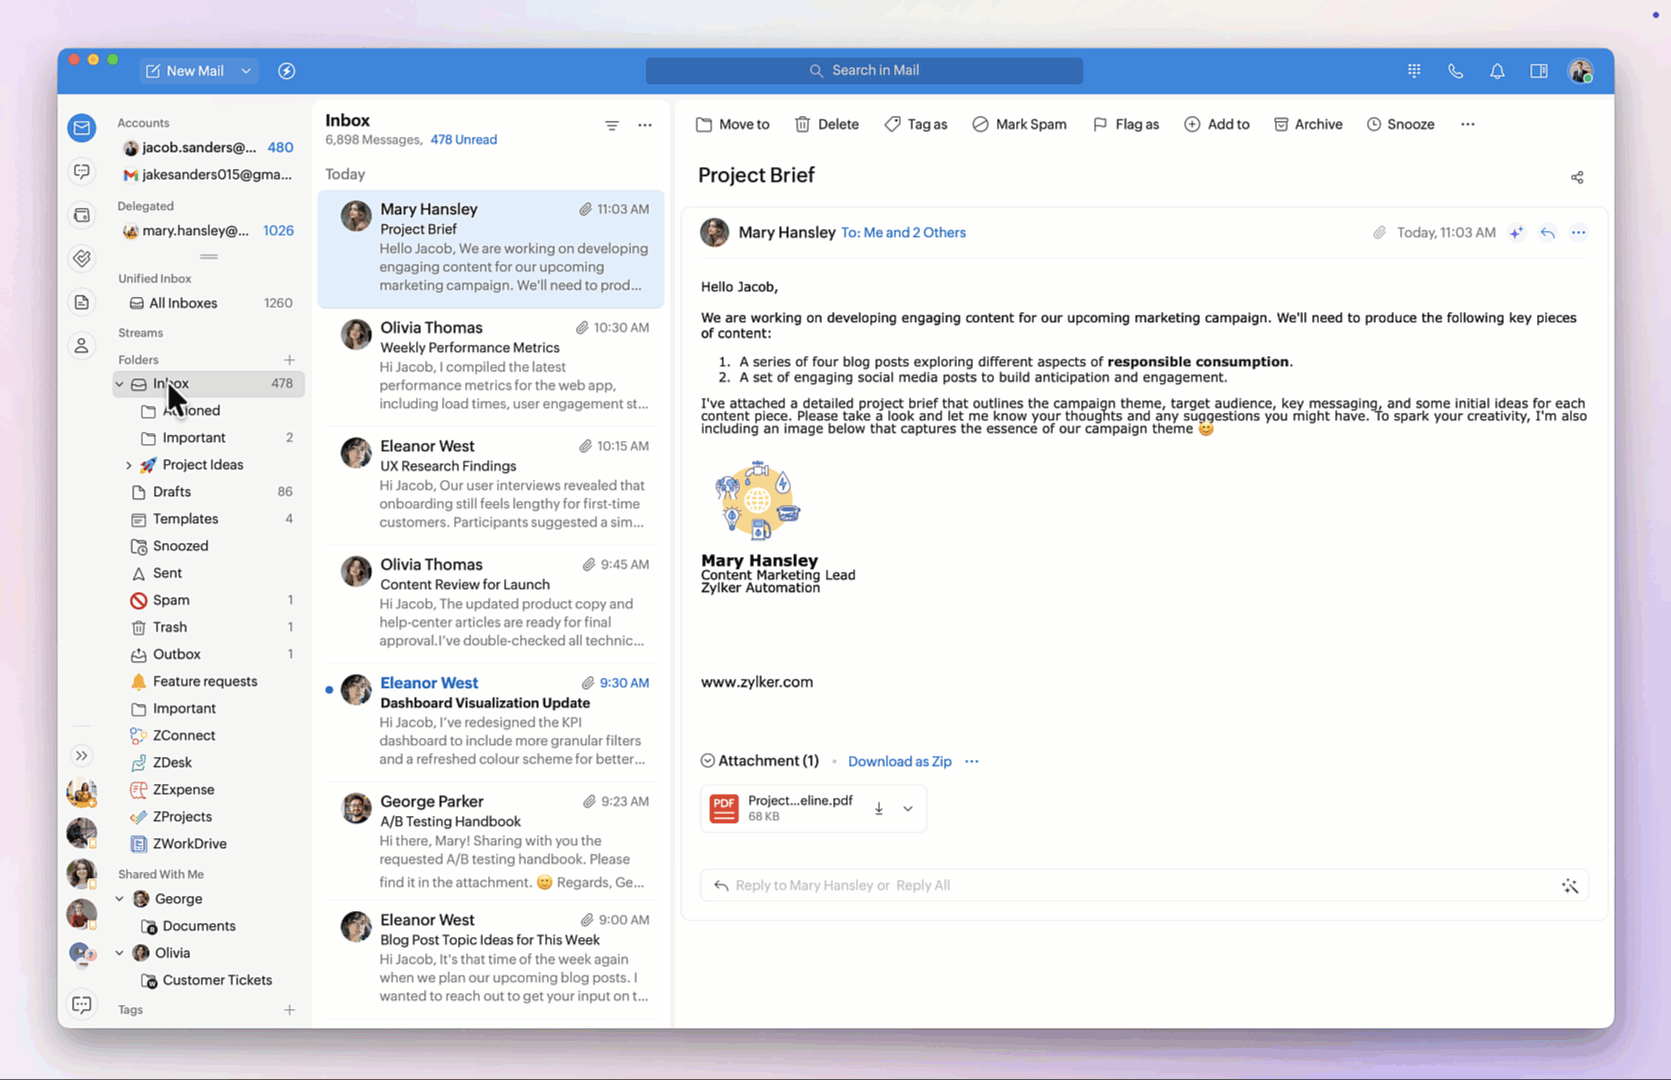The height and width of the screenshot is (1080, 1671).
Task: Open the contacts icon in left rail
Action: point(82,346)
